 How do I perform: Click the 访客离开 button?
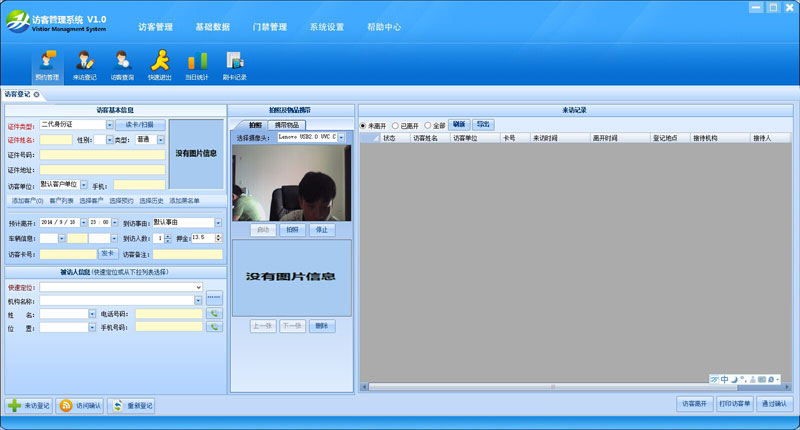[694, 403]
